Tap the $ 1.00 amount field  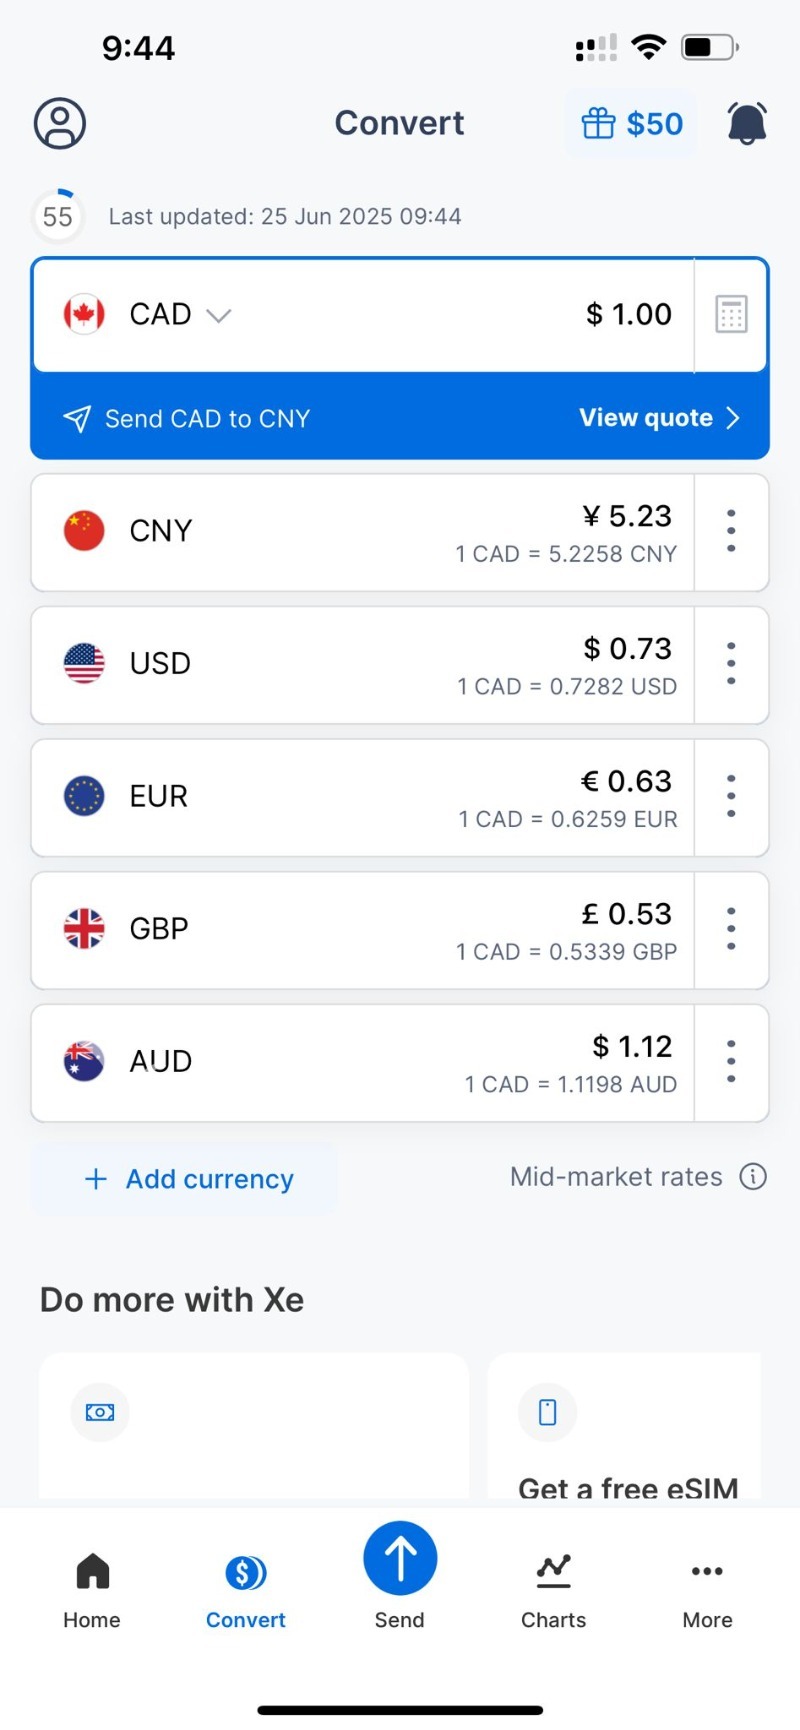(x=628, y=315)
